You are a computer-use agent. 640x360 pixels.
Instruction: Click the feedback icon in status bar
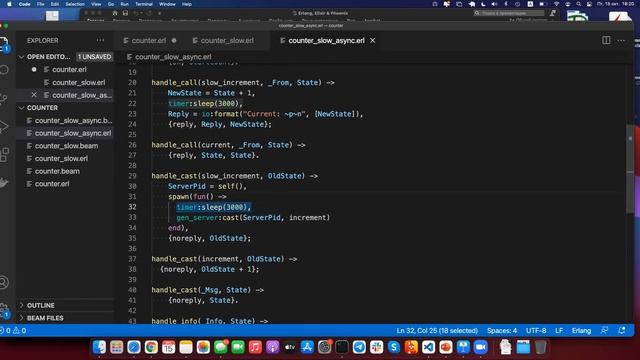604,330
